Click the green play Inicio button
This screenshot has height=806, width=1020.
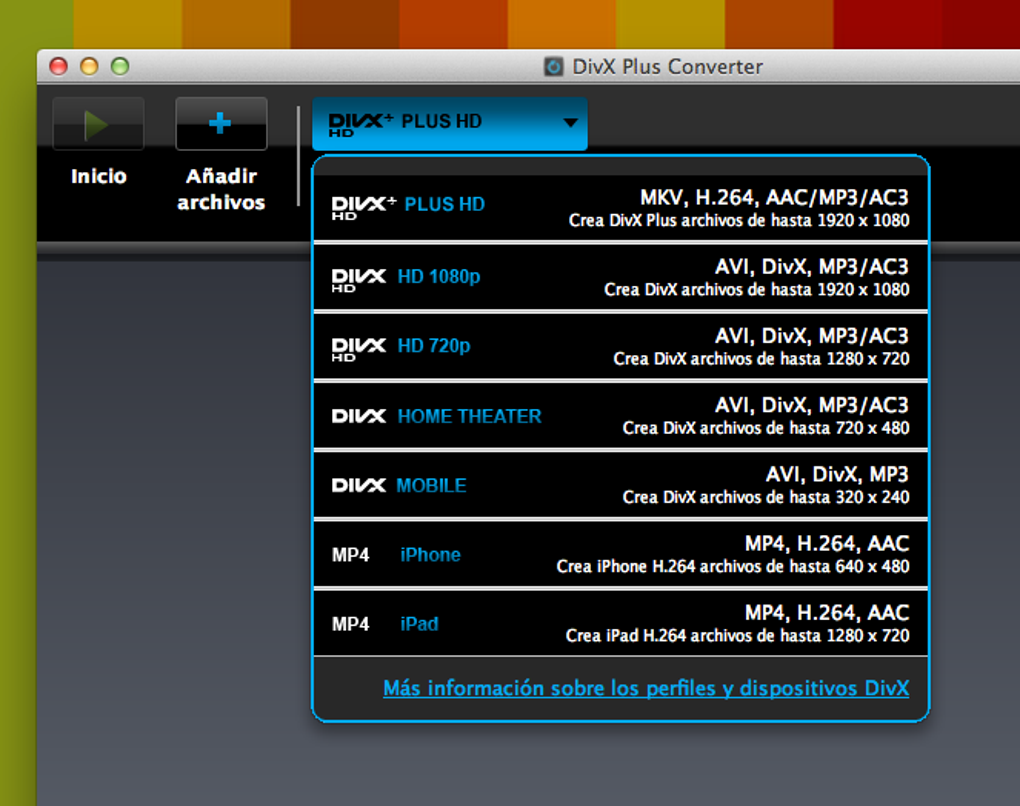click(98, 124)
